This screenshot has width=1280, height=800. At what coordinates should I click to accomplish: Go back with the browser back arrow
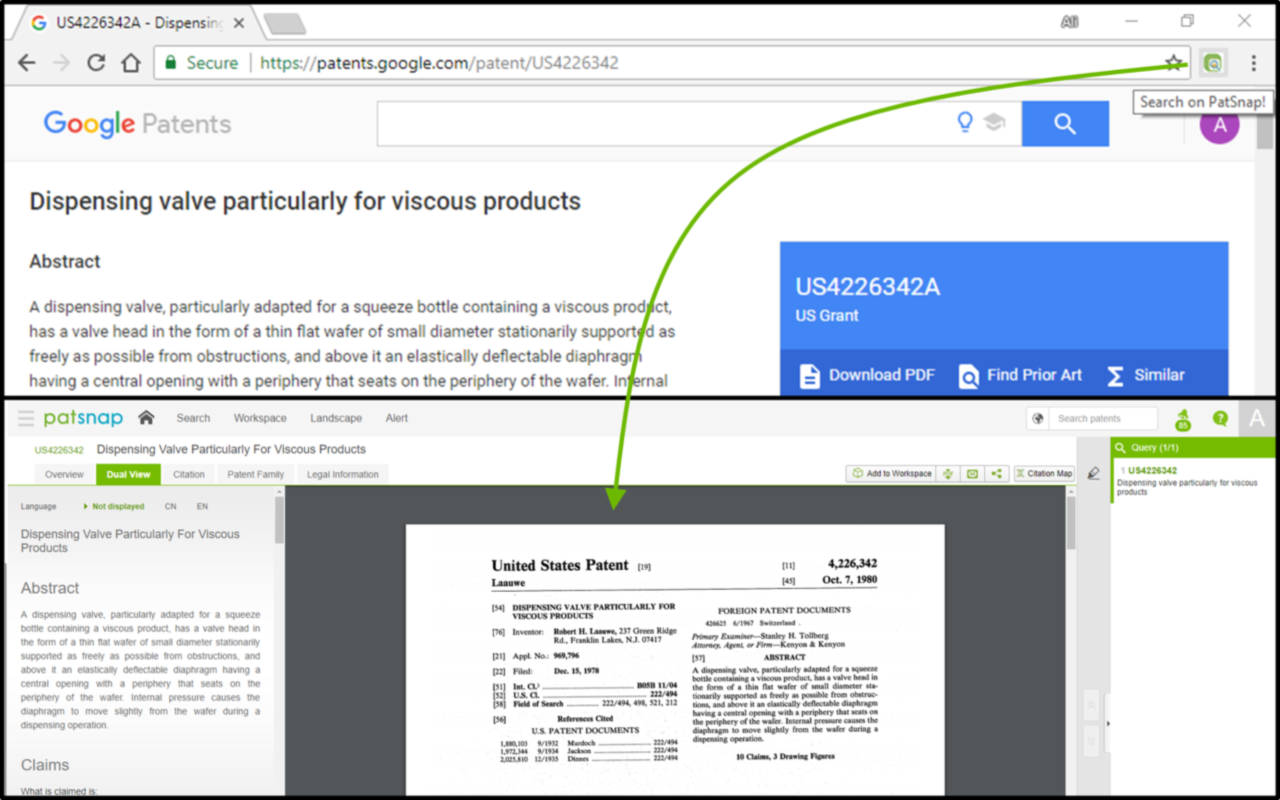pos(27,63)
